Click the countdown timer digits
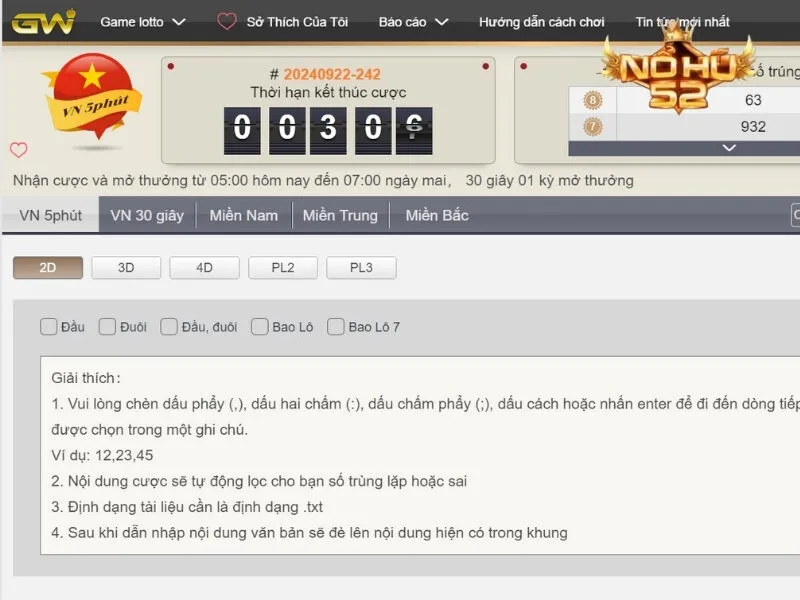Image resolution: width=800 pixels, height=600 pixels. (328, 131)
